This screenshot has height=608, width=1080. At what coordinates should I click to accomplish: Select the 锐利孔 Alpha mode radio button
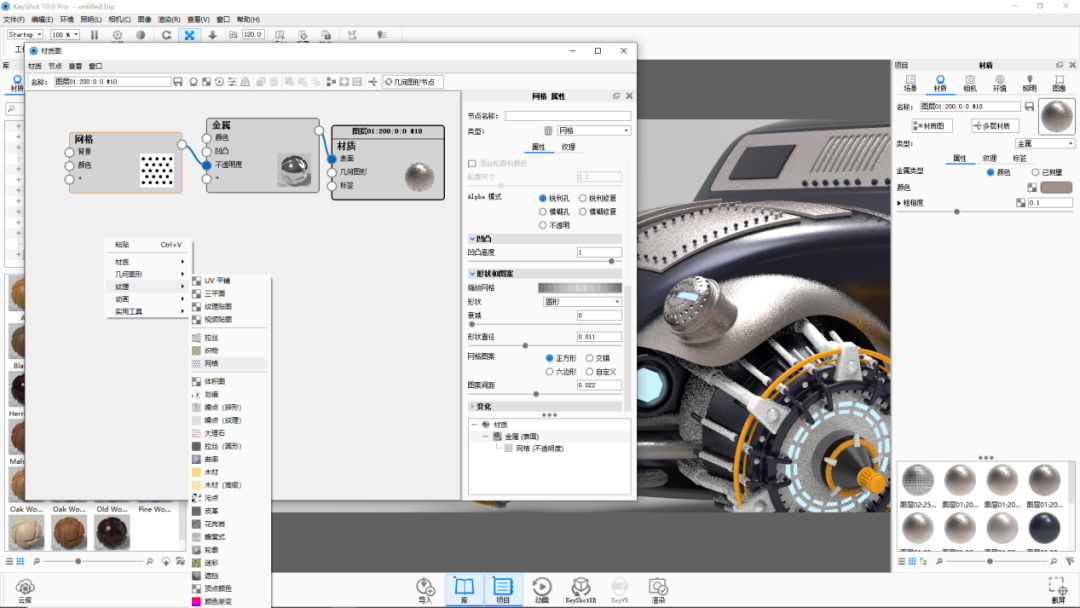(543, 198)
